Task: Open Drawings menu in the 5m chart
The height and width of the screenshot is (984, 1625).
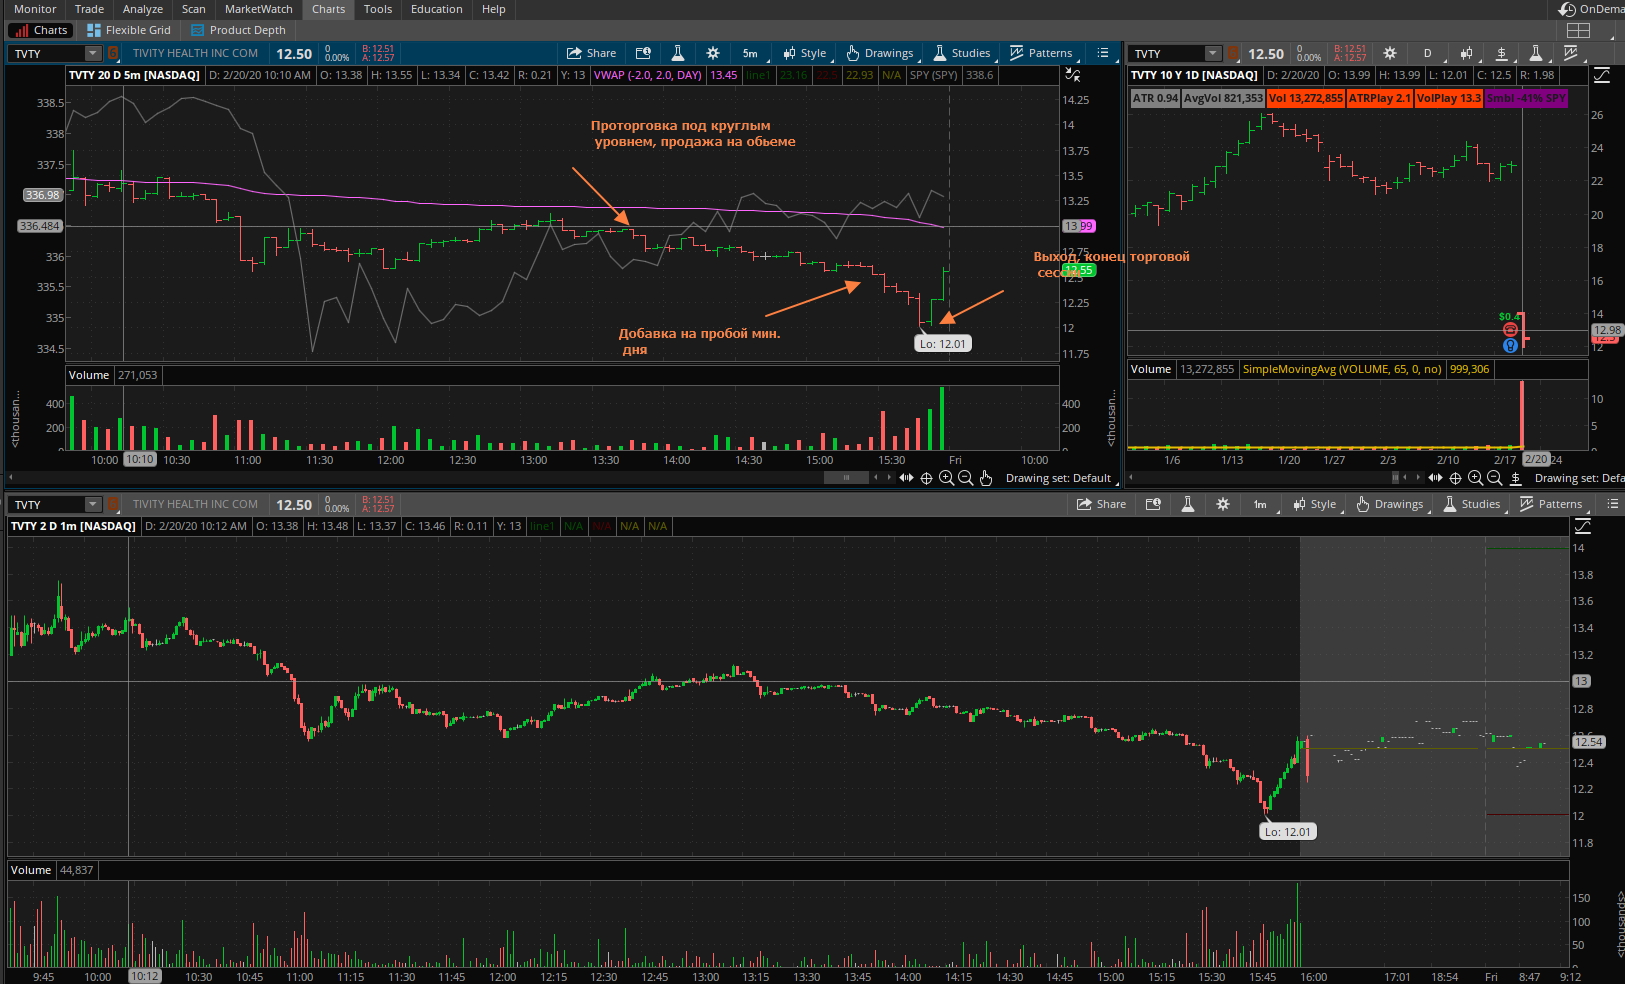Action: 880,54
